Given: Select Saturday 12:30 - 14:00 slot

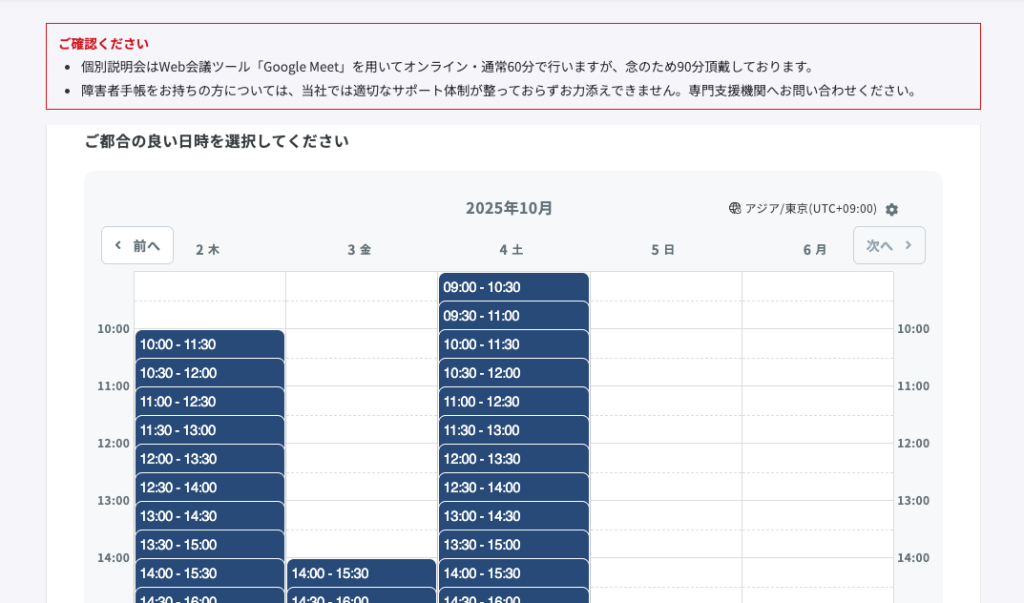Looking at the screenshot, I should tap(513, 488).
